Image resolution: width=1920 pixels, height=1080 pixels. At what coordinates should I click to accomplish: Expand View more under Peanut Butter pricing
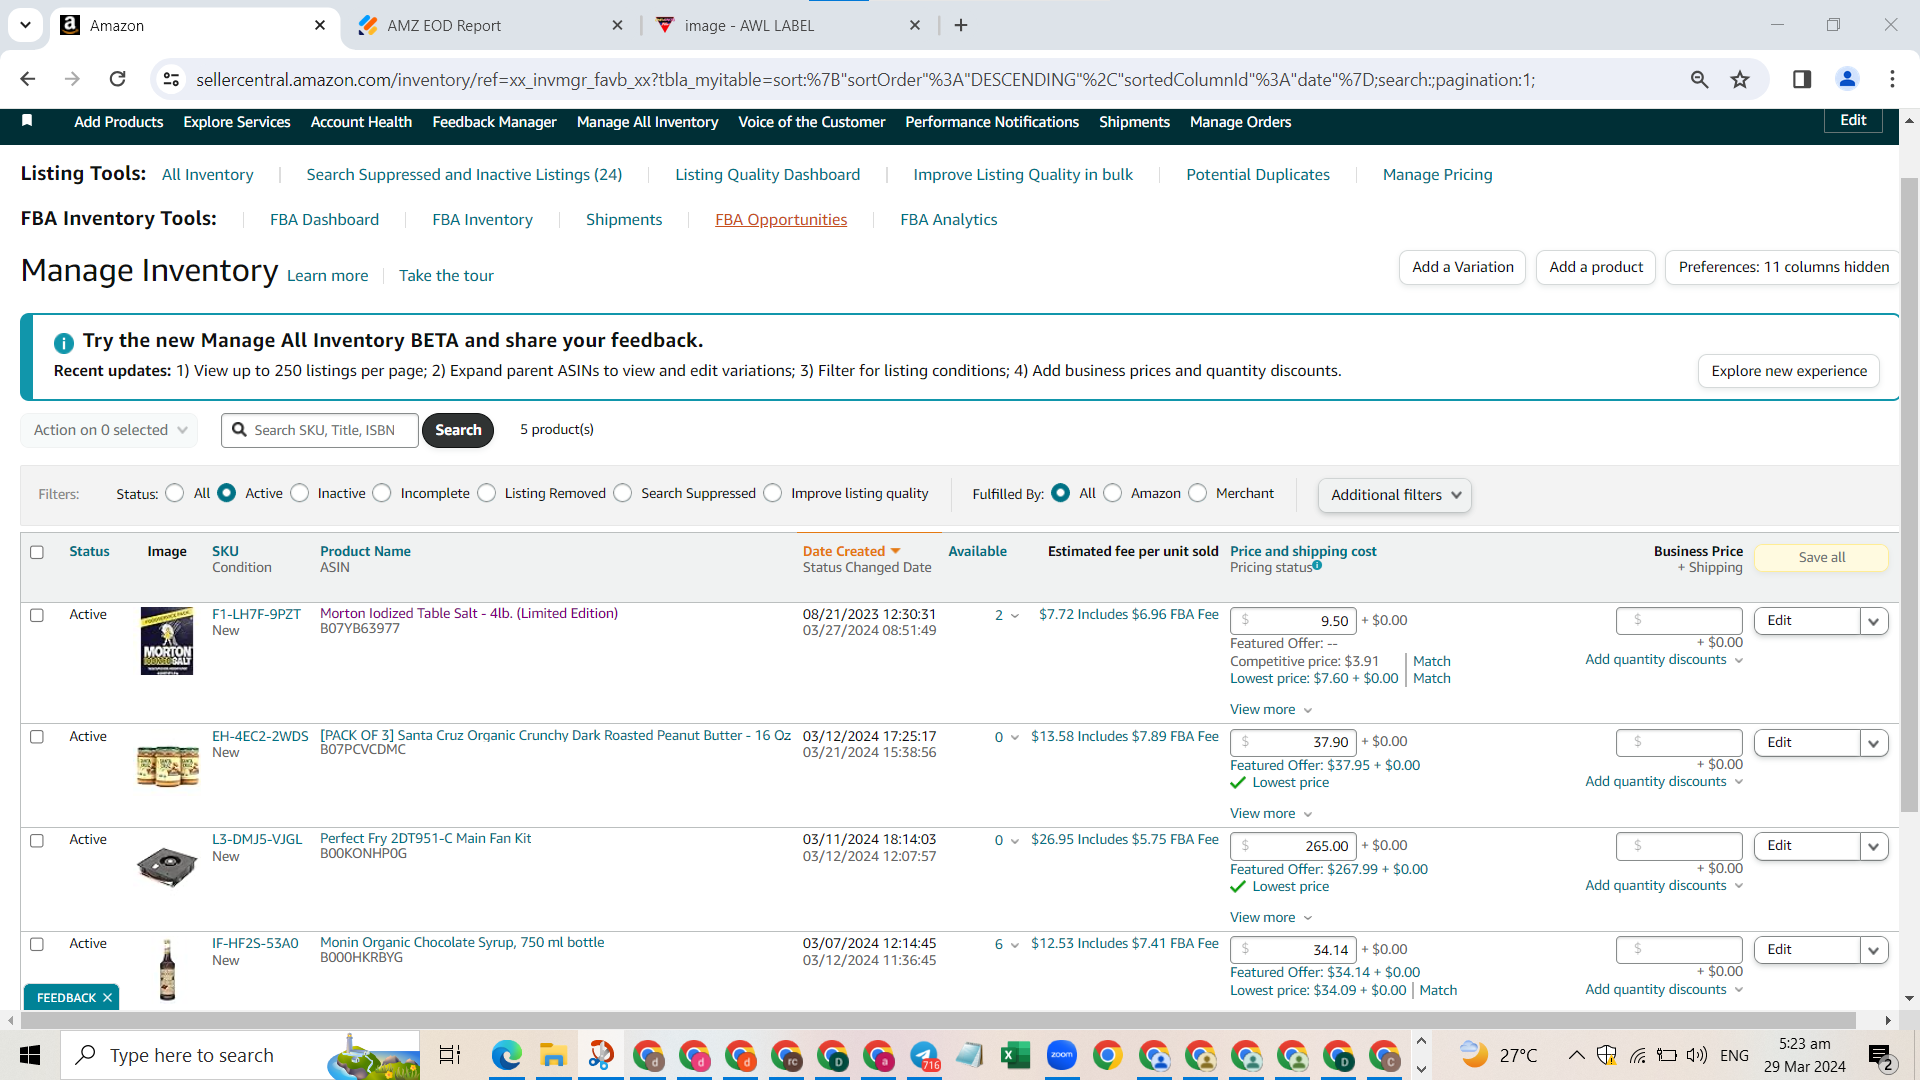click(1271, 814)
